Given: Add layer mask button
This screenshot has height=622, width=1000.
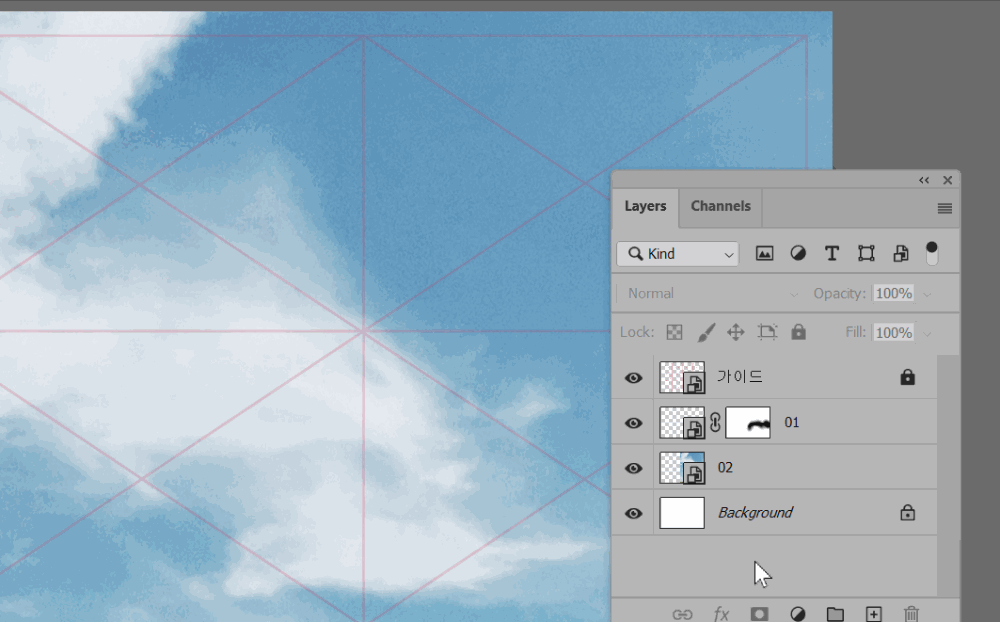Looking at the screenshot, I should click(759, 614).
